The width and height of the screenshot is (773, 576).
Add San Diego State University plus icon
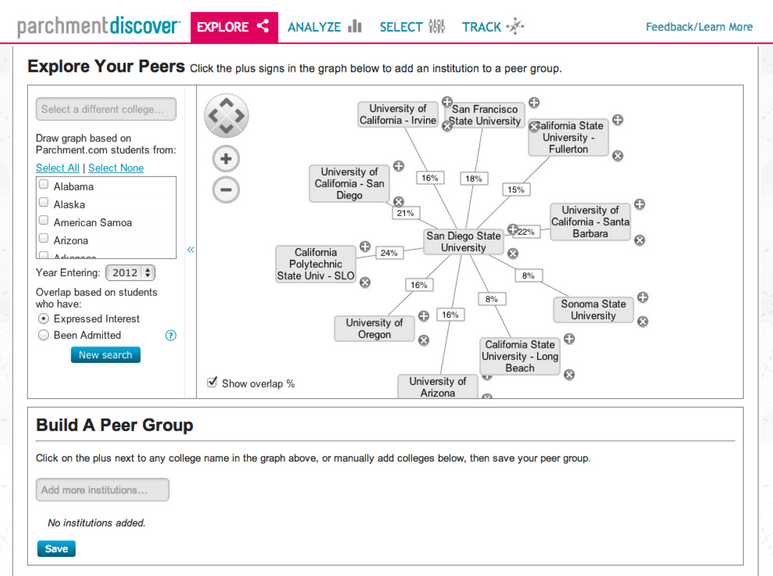[x=513, y=229]
